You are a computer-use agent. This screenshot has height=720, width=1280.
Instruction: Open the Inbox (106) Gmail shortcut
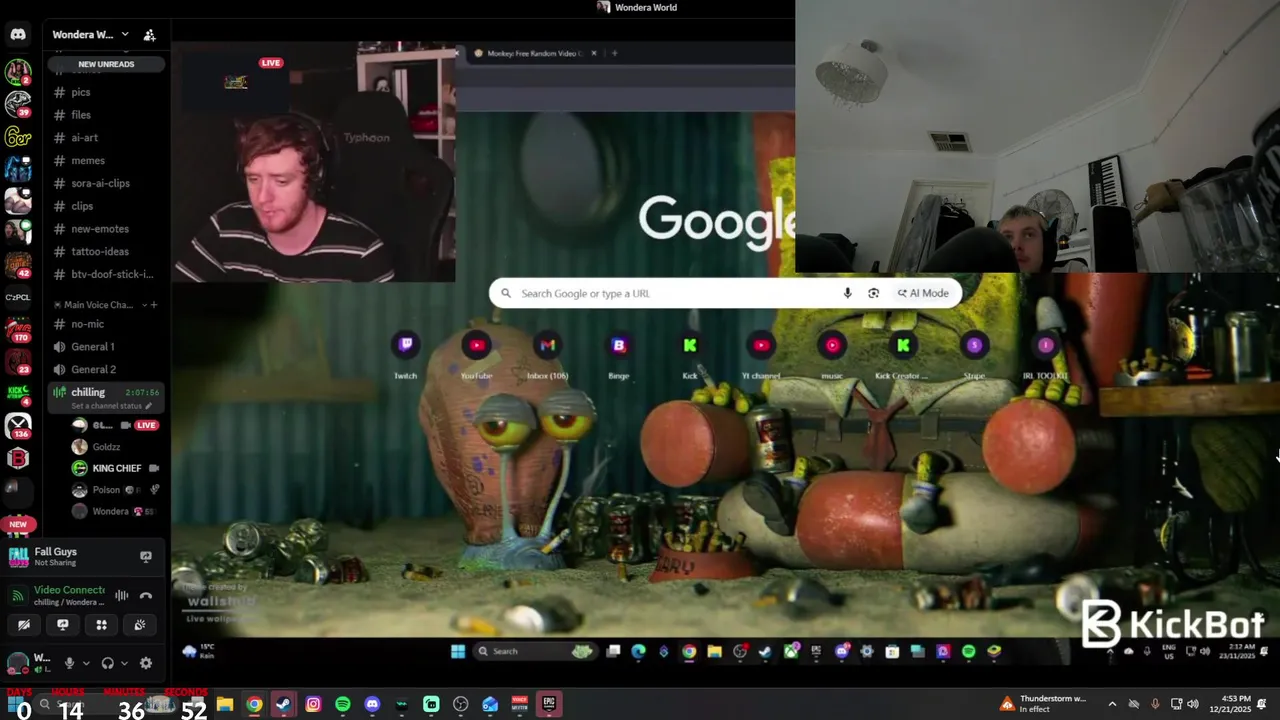click(x=547, y=346)
